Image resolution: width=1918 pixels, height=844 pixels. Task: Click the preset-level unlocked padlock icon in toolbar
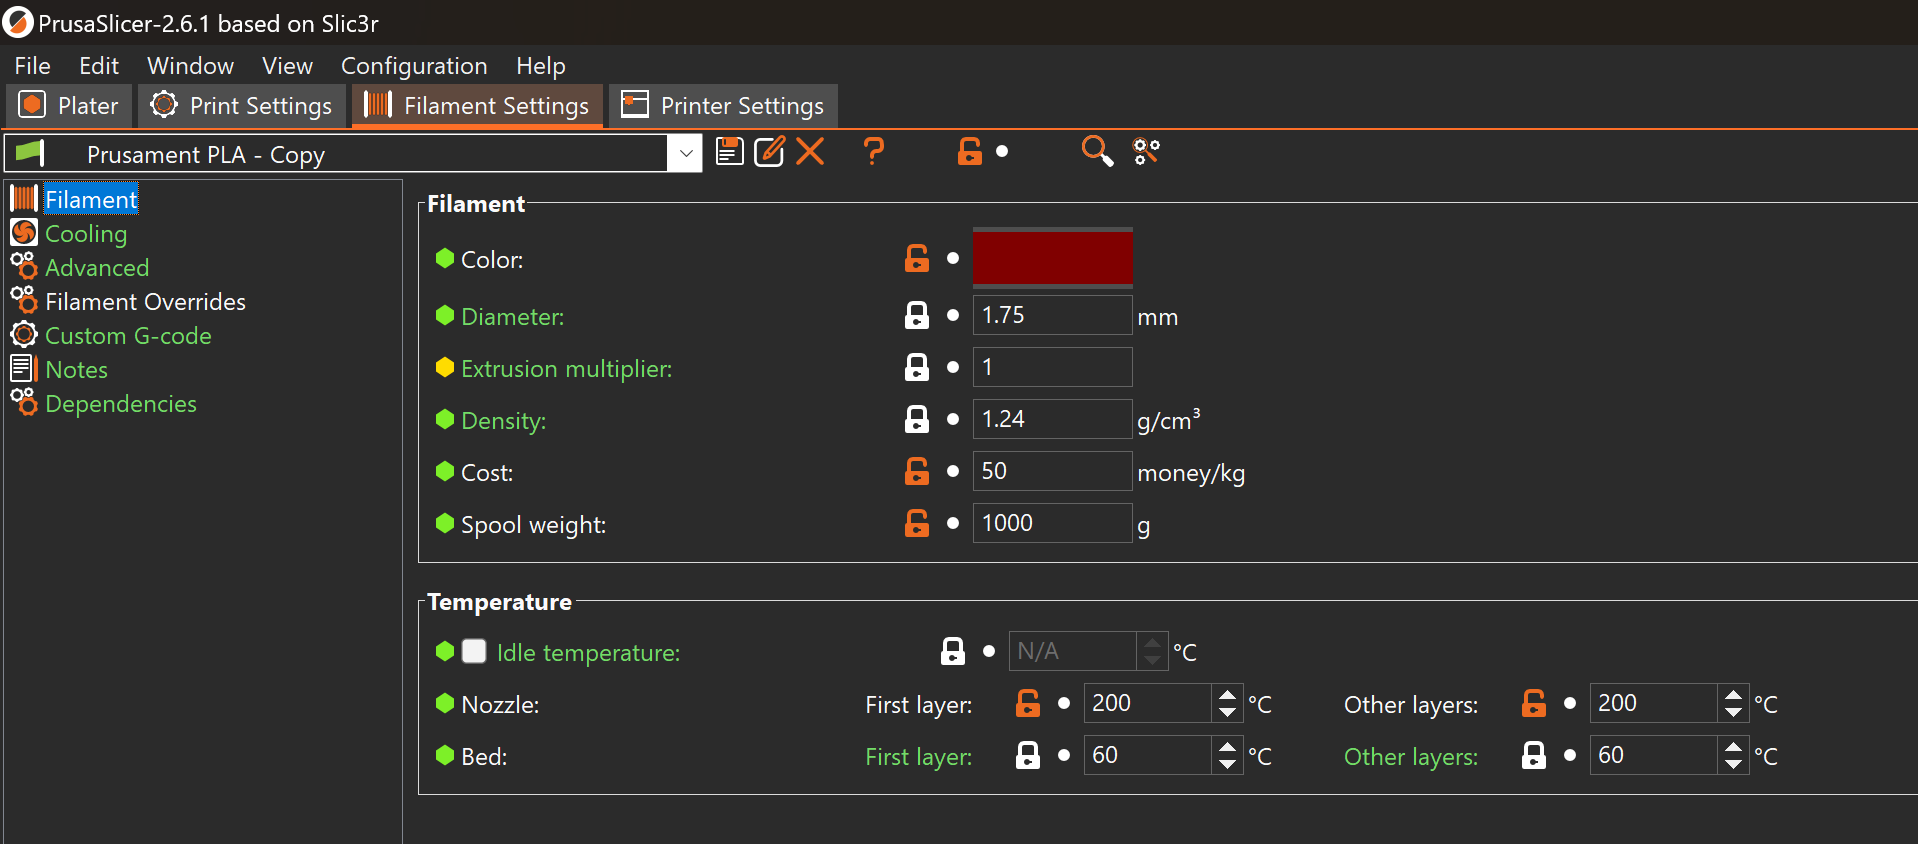point(969,152)
